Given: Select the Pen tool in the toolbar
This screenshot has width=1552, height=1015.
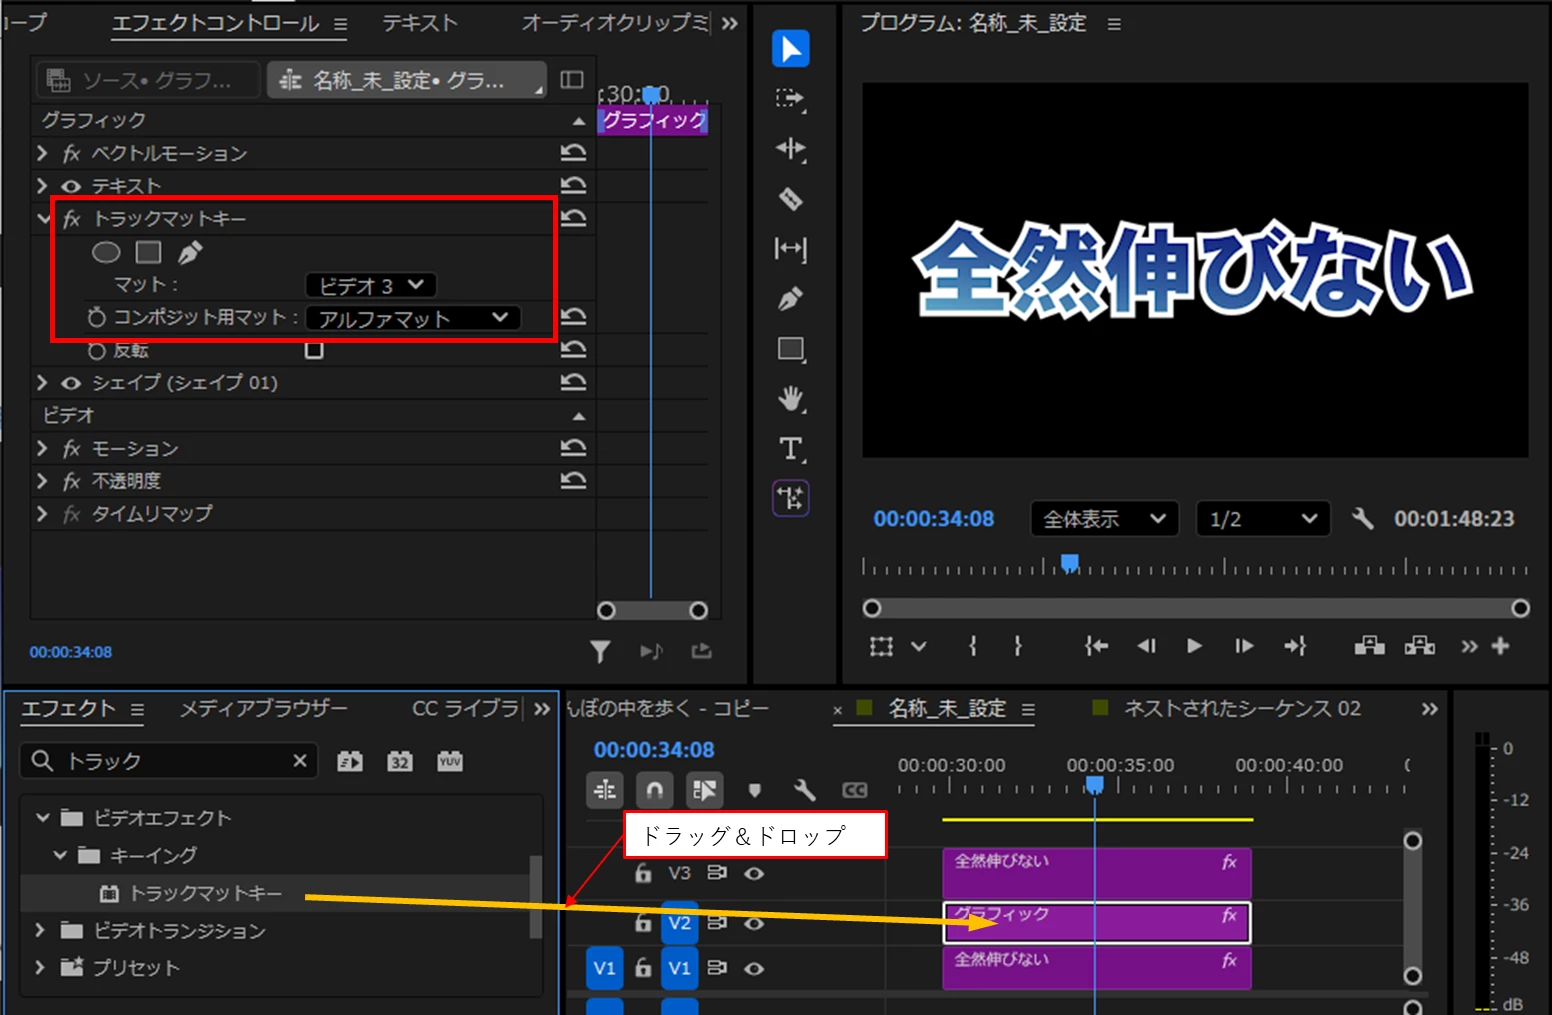Looking at the screenshot, I should tap(791, 298).
